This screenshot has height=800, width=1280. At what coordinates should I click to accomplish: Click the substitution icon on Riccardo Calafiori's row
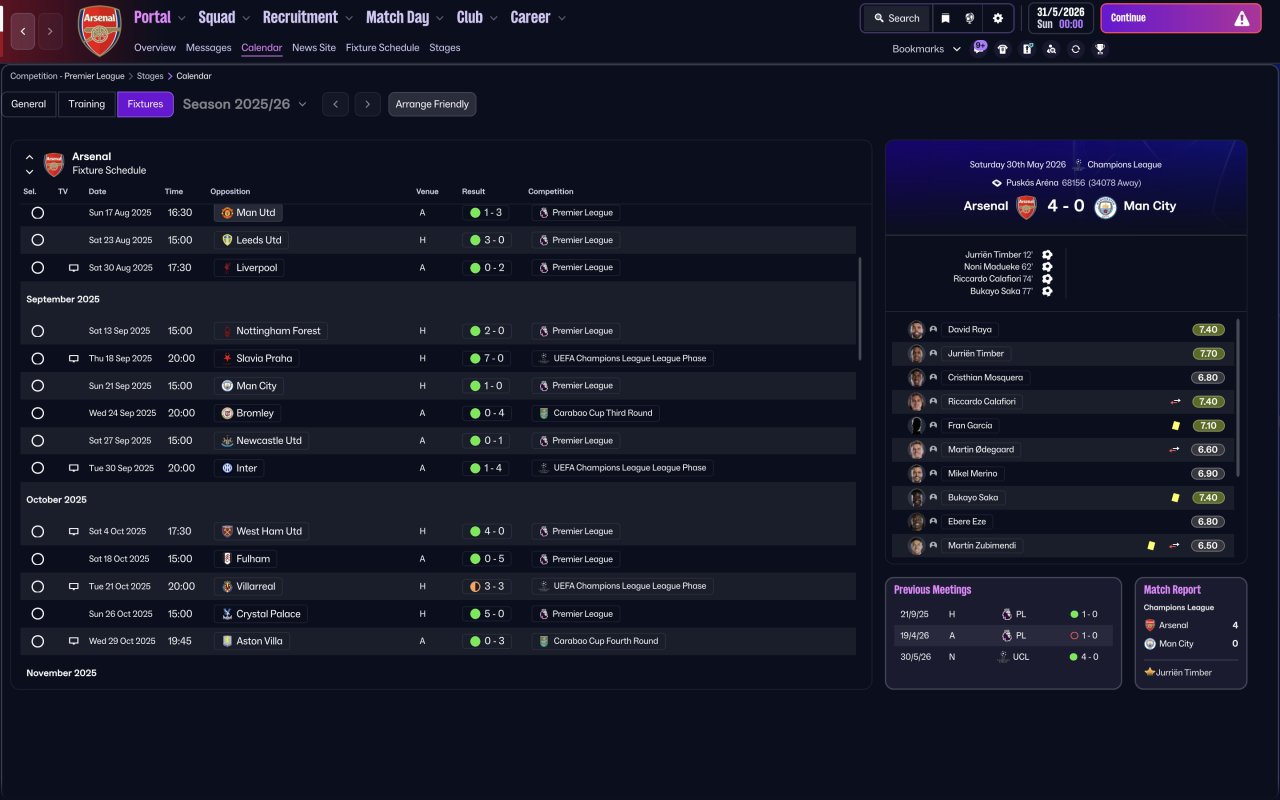coord(1176,402)
